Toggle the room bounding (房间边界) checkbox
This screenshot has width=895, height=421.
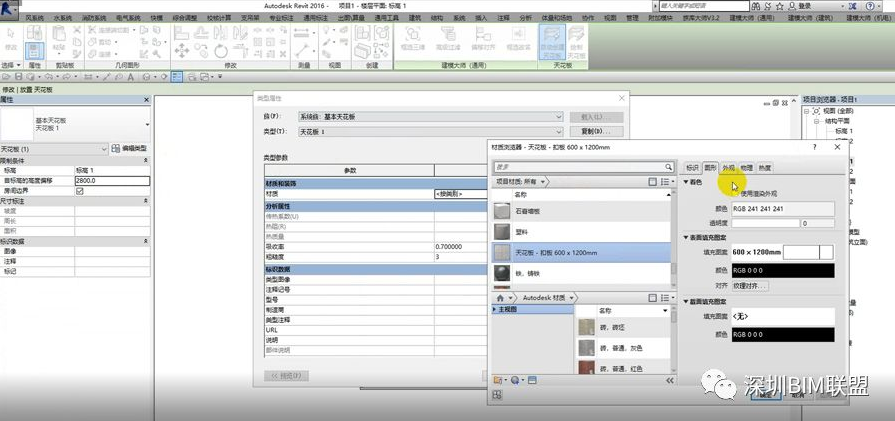pyautogui.click(x=79, y=191)
